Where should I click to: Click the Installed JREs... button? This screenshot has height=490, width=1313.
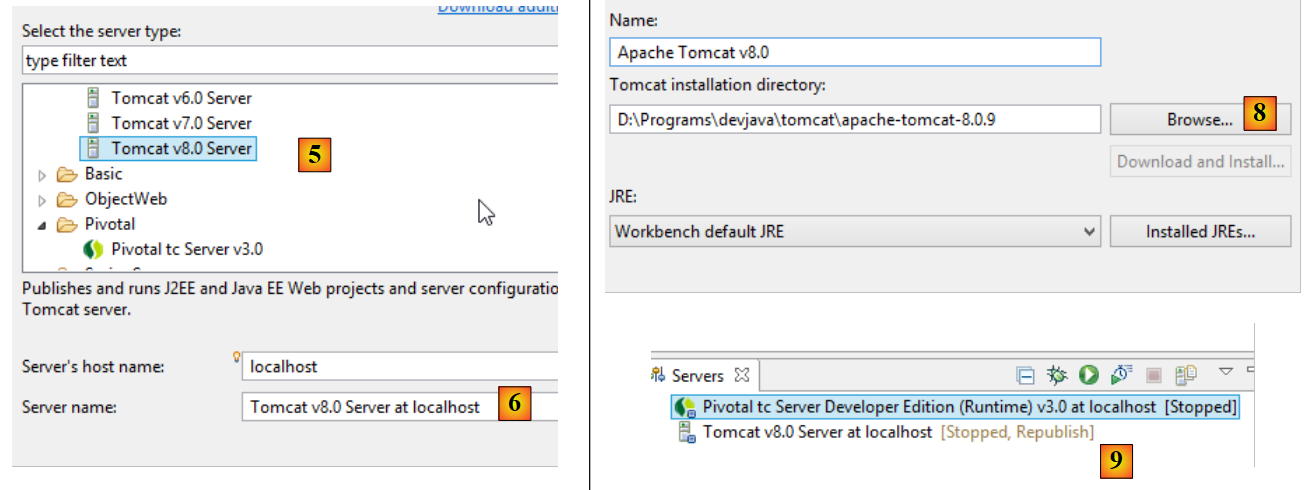click(1199, 231)
